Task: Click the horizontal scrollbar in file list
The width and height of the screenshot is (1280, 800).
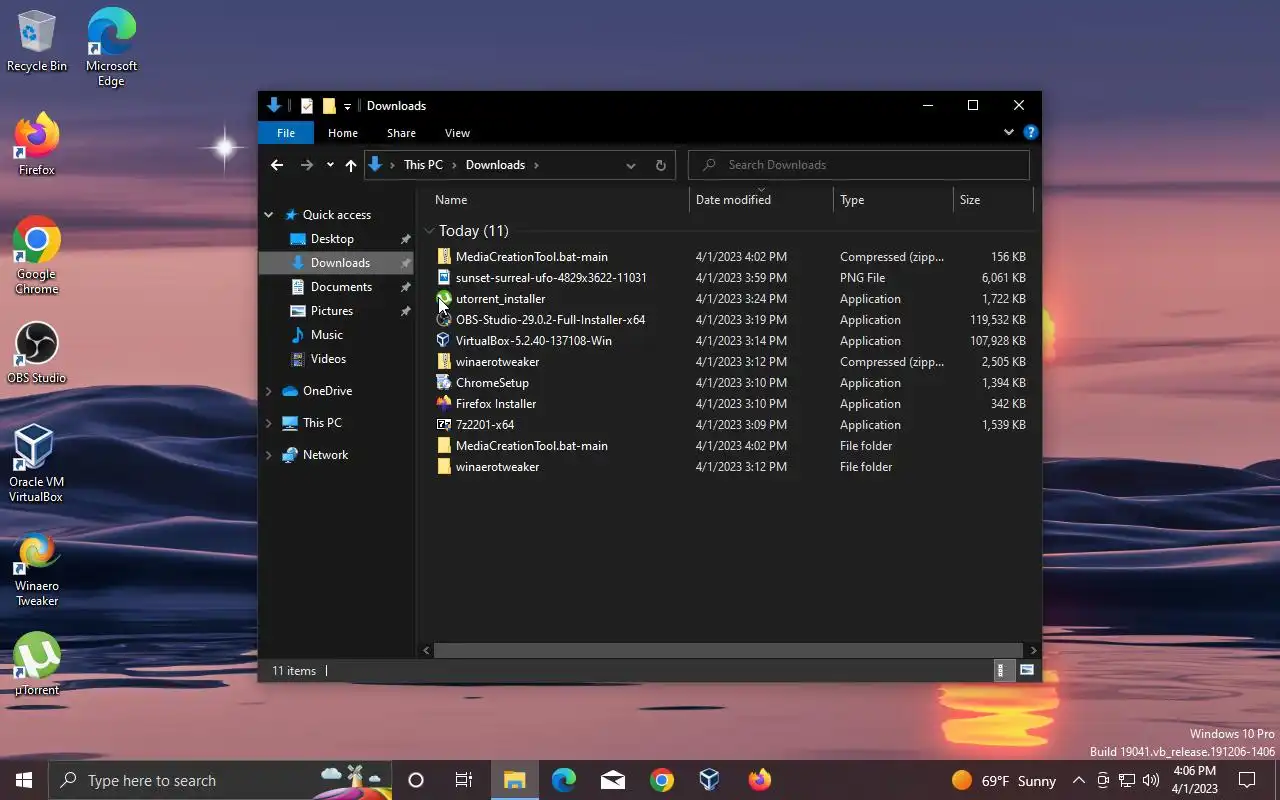Action: [728, 650]
